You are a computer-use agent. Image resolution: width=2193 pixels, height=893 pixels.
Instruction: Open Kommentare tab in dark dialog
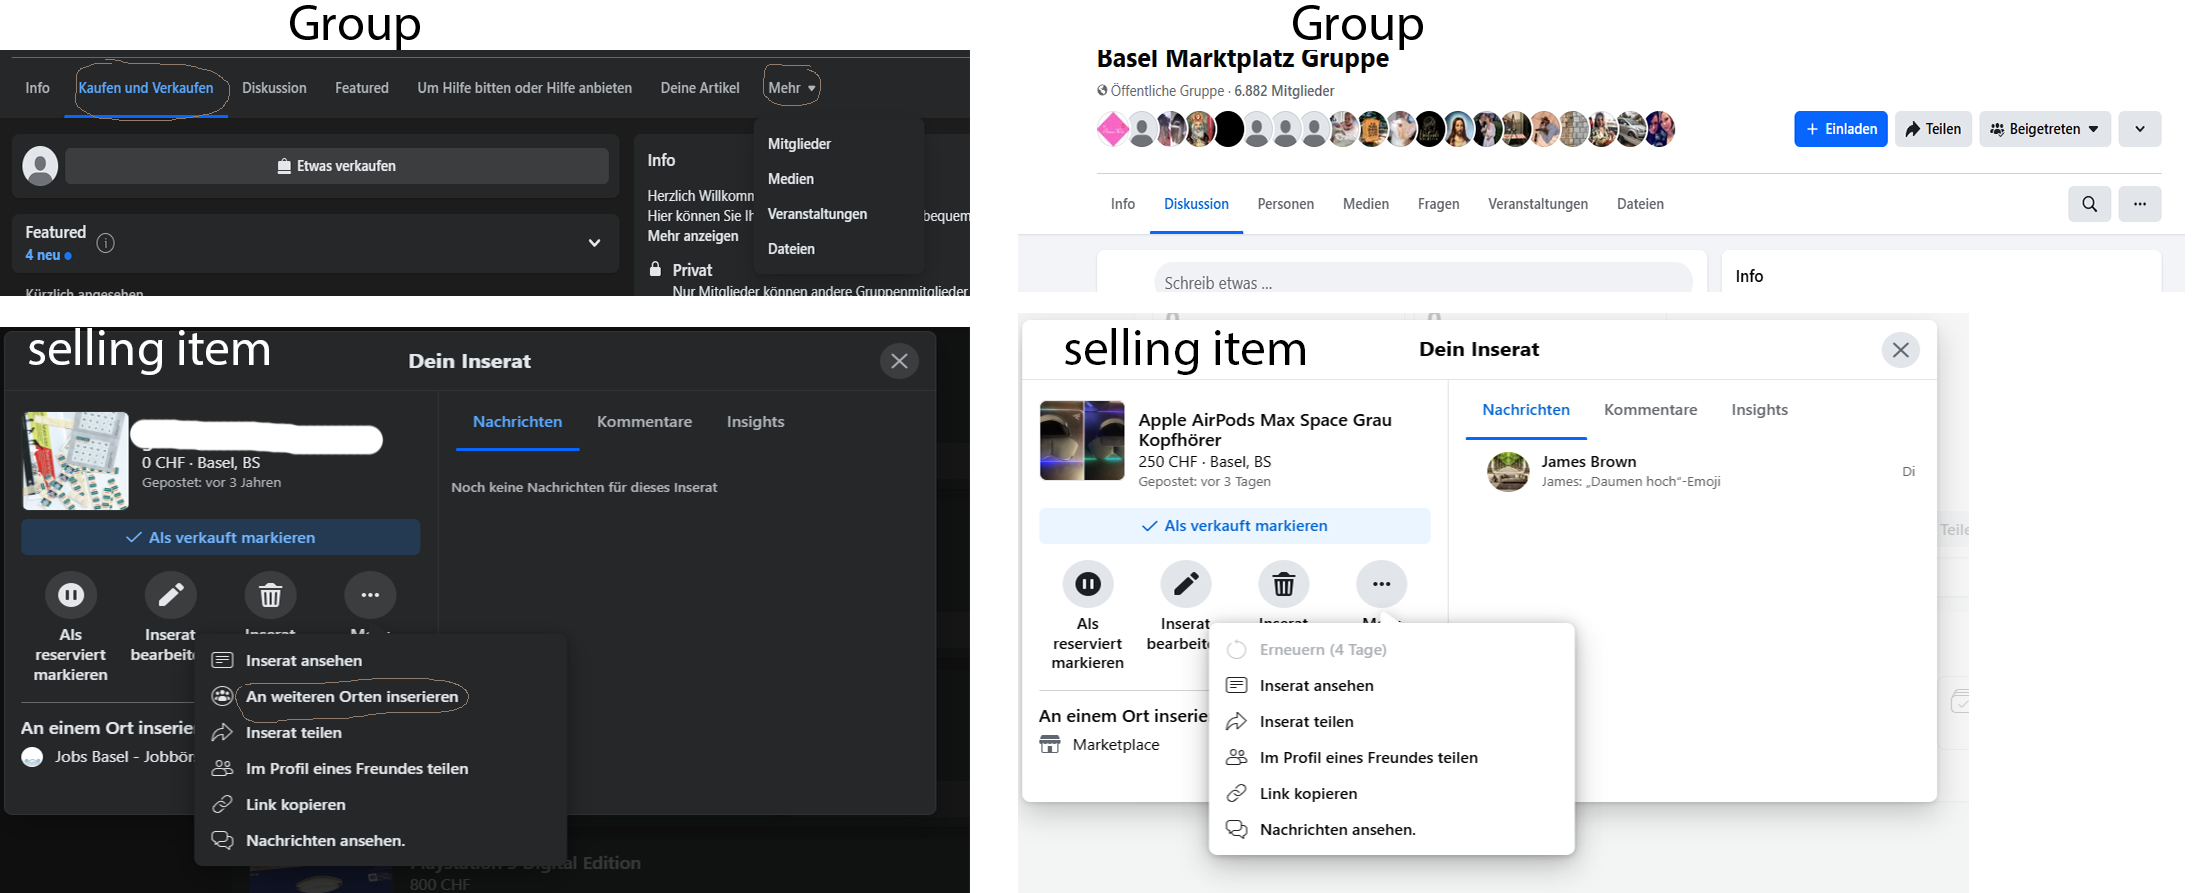click(644, 422)
